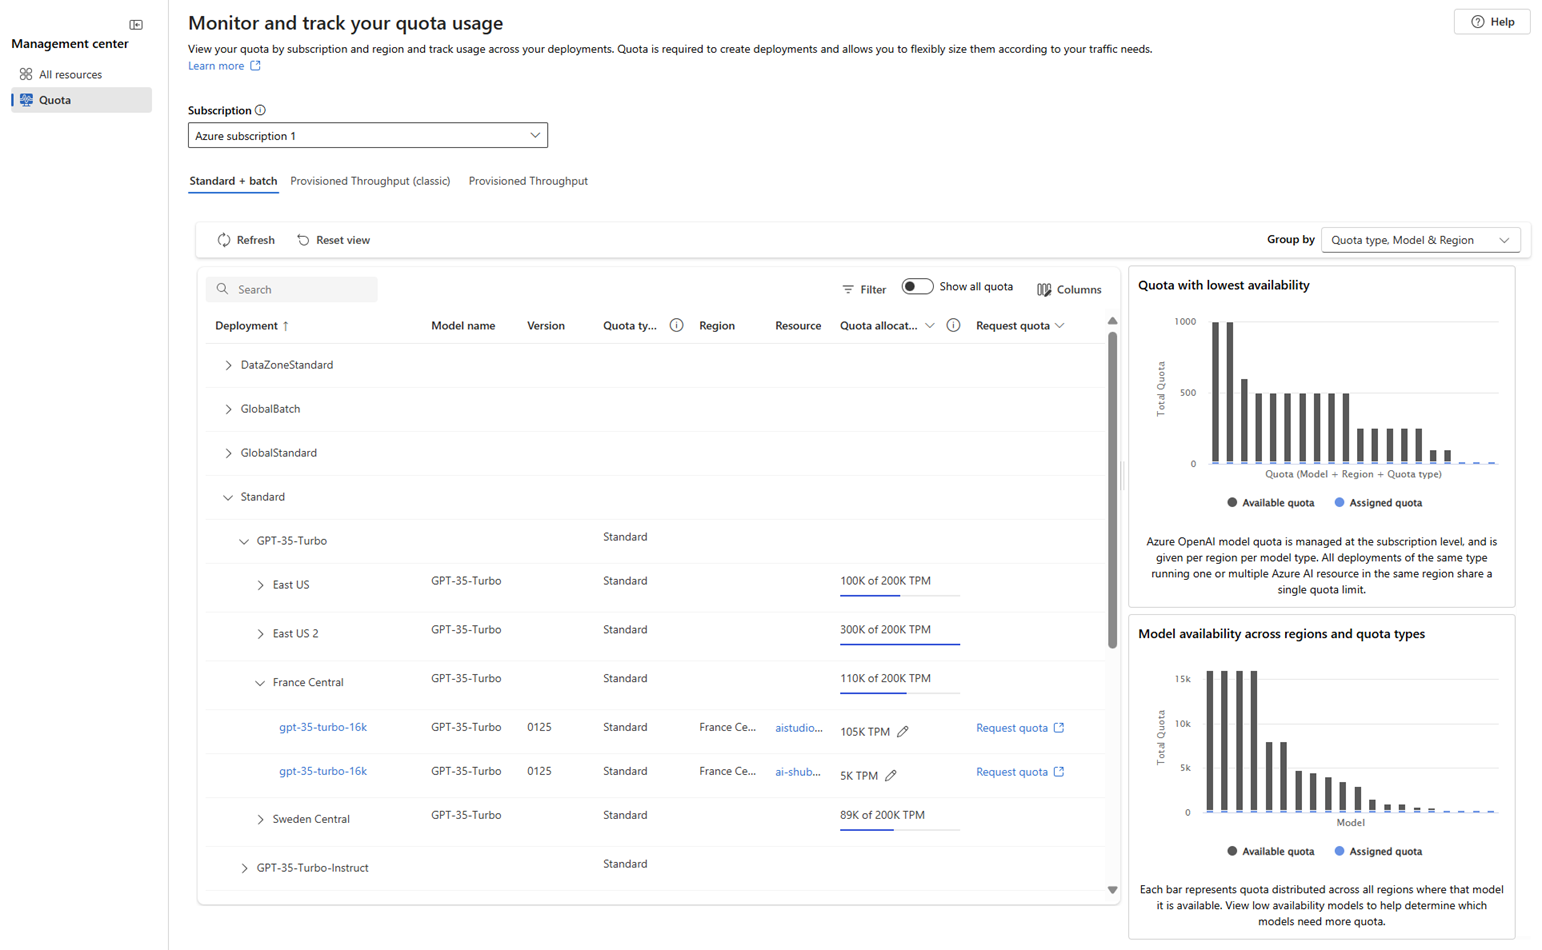Collapse the Management center pane icon

(x=135, y=24)
